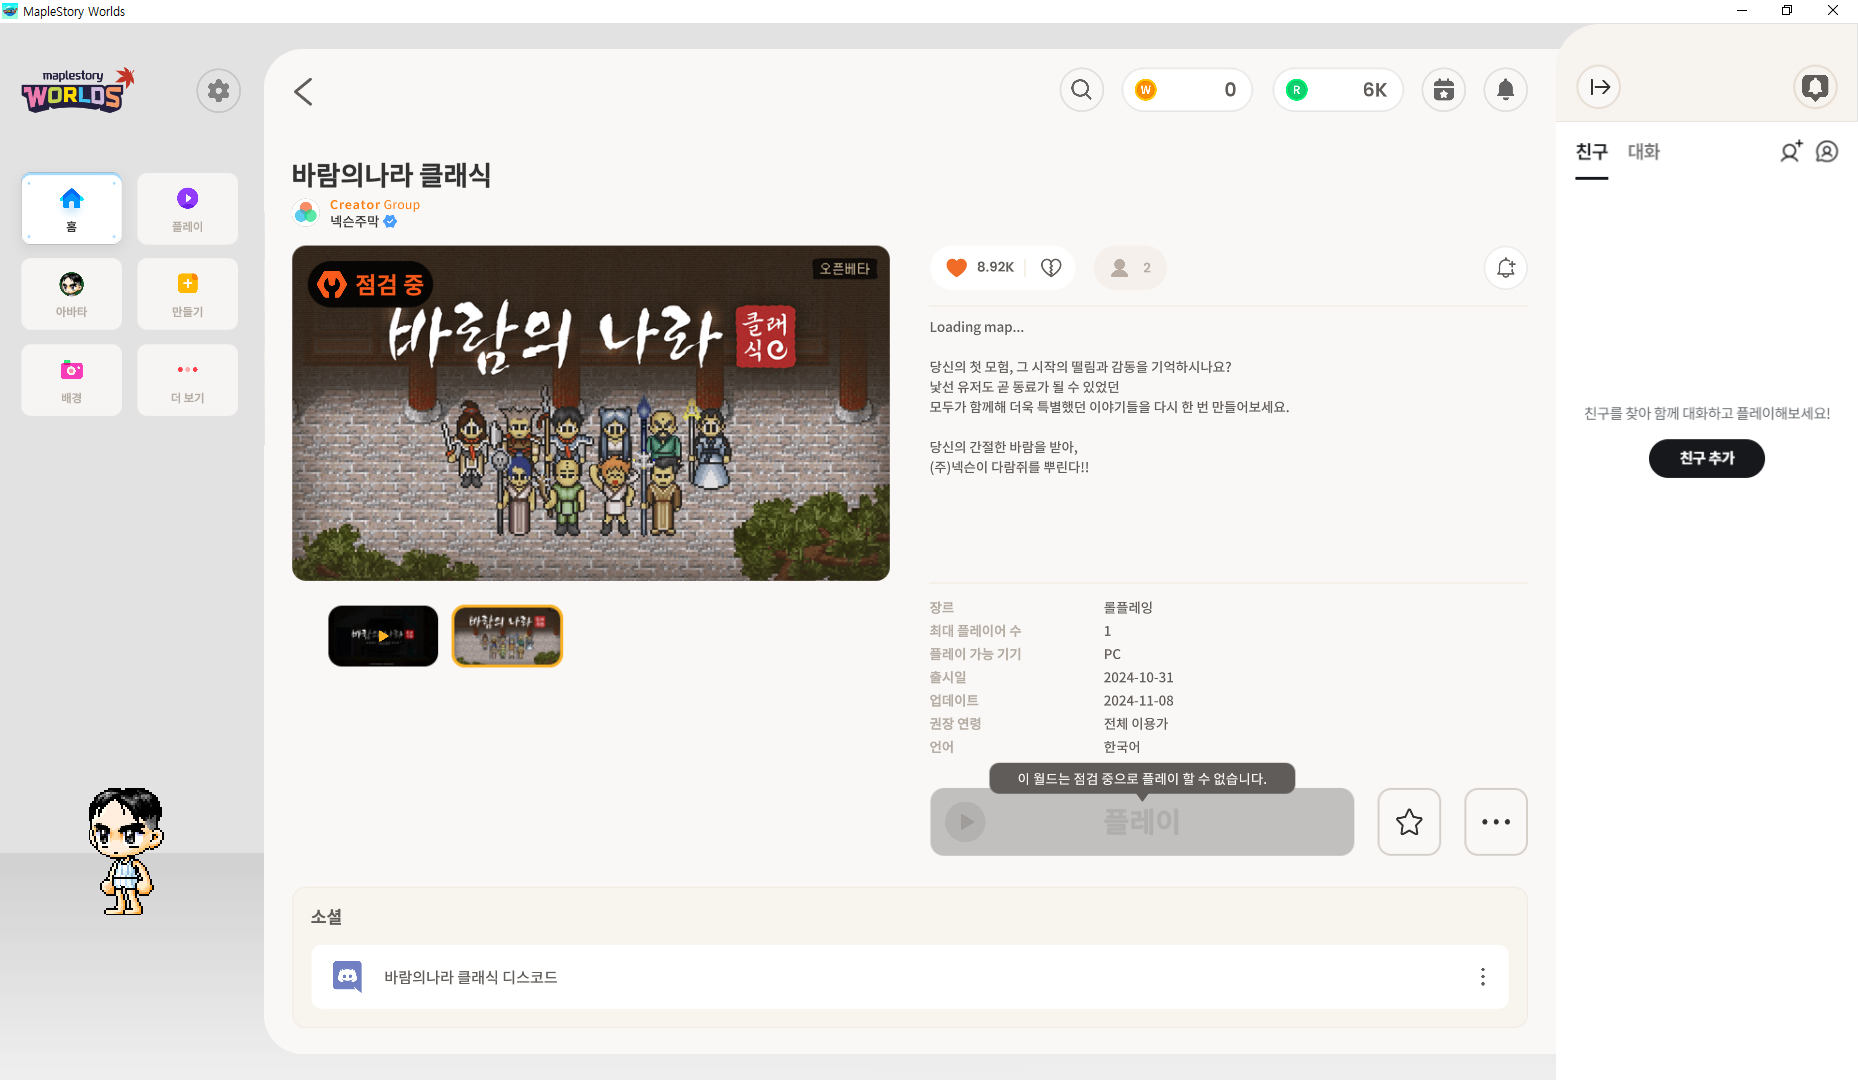Click the disabled 플레이 button

[x=1141, y=822]
